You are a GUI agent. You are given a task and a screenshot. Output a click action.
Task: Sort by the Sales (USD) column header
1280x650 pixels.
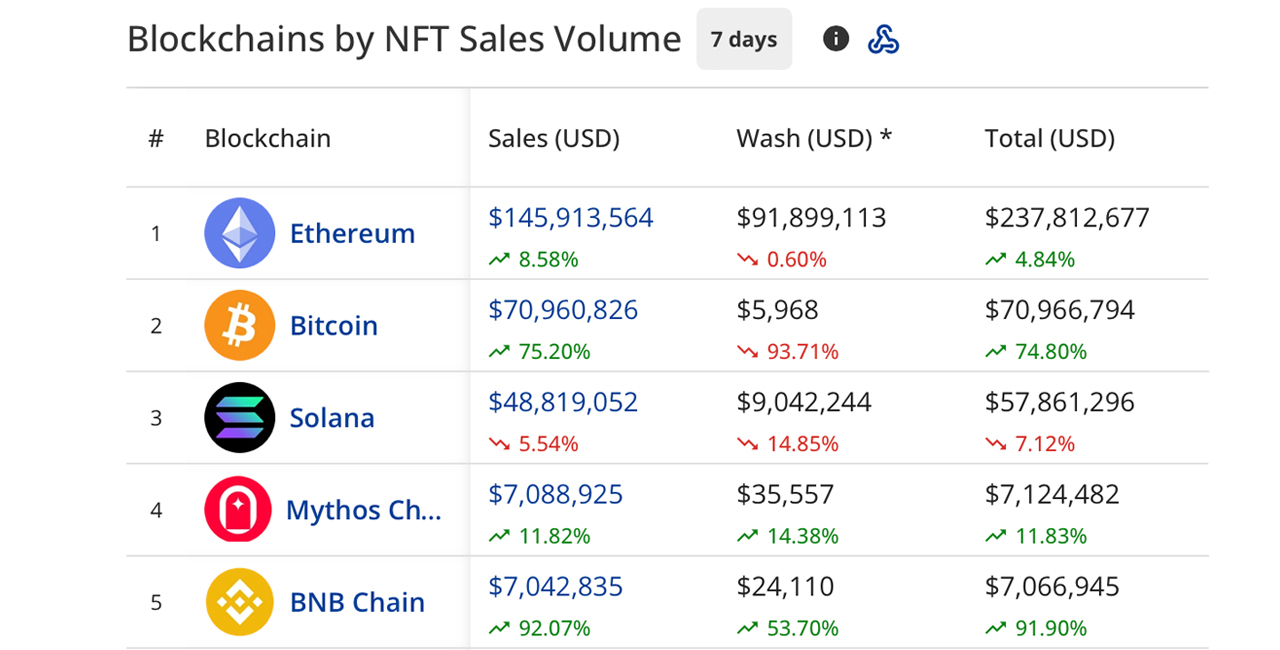click(x=553, y=138)
